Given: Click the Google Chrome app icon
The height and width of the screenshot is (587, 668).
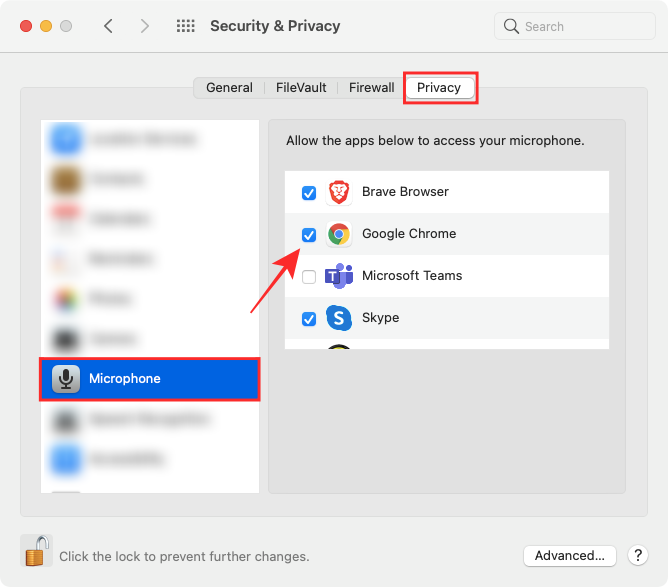Looking at the screenshot, I should click(x=339, y=234).
